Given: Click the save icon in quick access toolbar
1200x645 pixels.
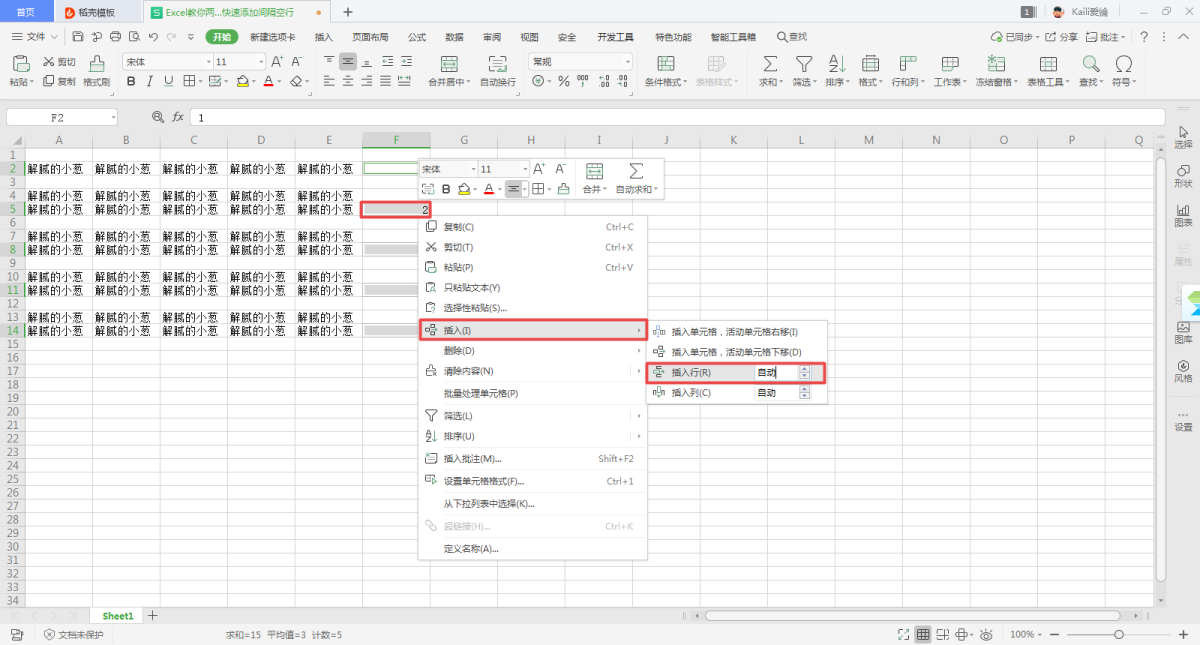Looking at the screenshot, I should pos(78,37).
